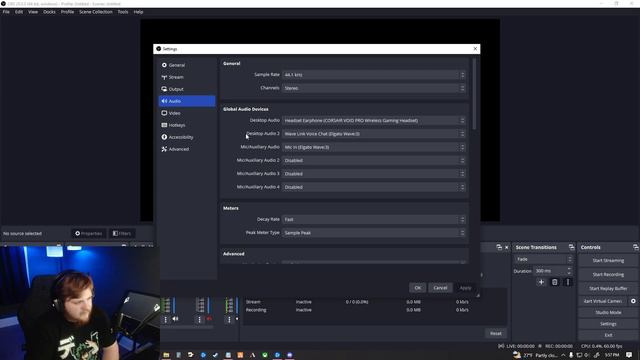Click the taskbar clock
The height and width of the screenshot is (360, 640).
coord(611,355)
